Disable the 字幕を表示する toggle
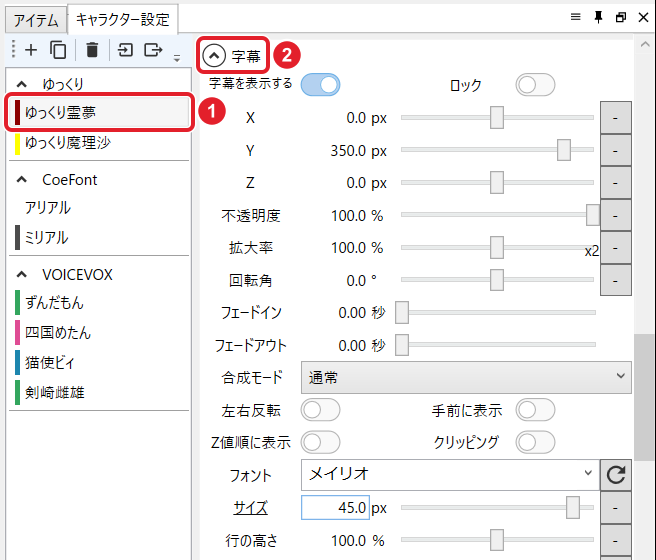 coord(320,84)
